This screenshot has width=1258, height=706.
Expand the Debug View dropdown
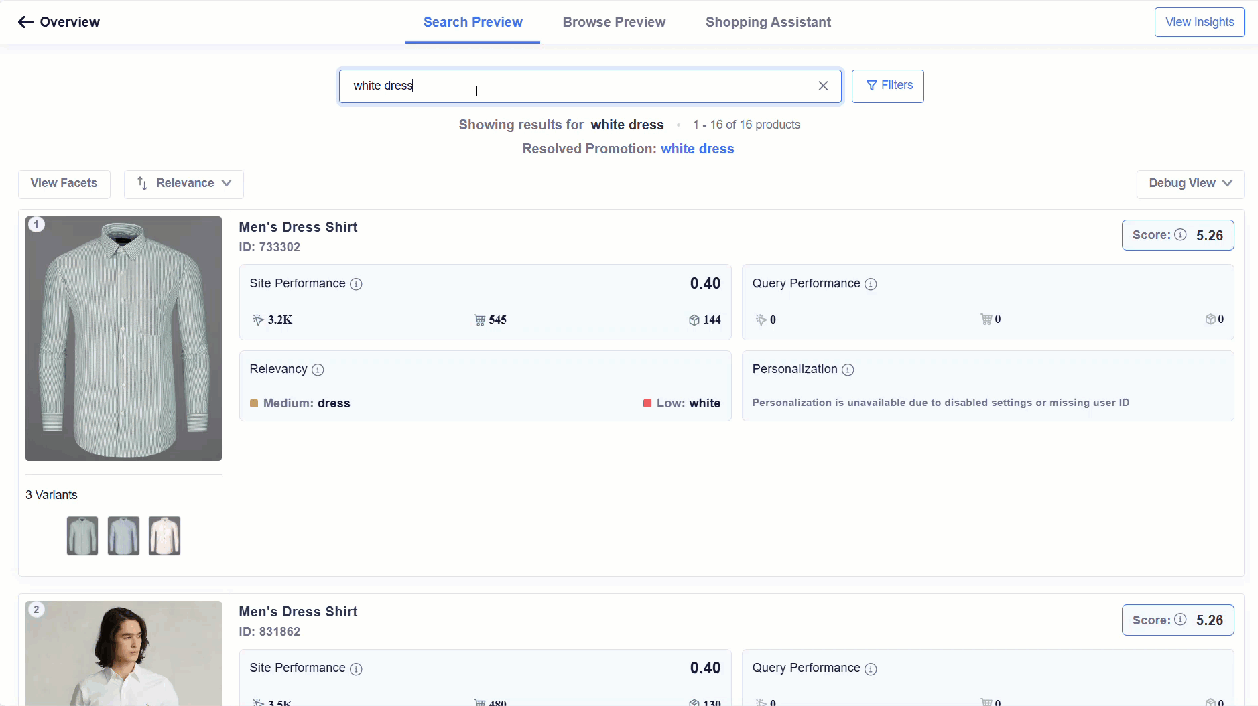tap(1190, 184)
